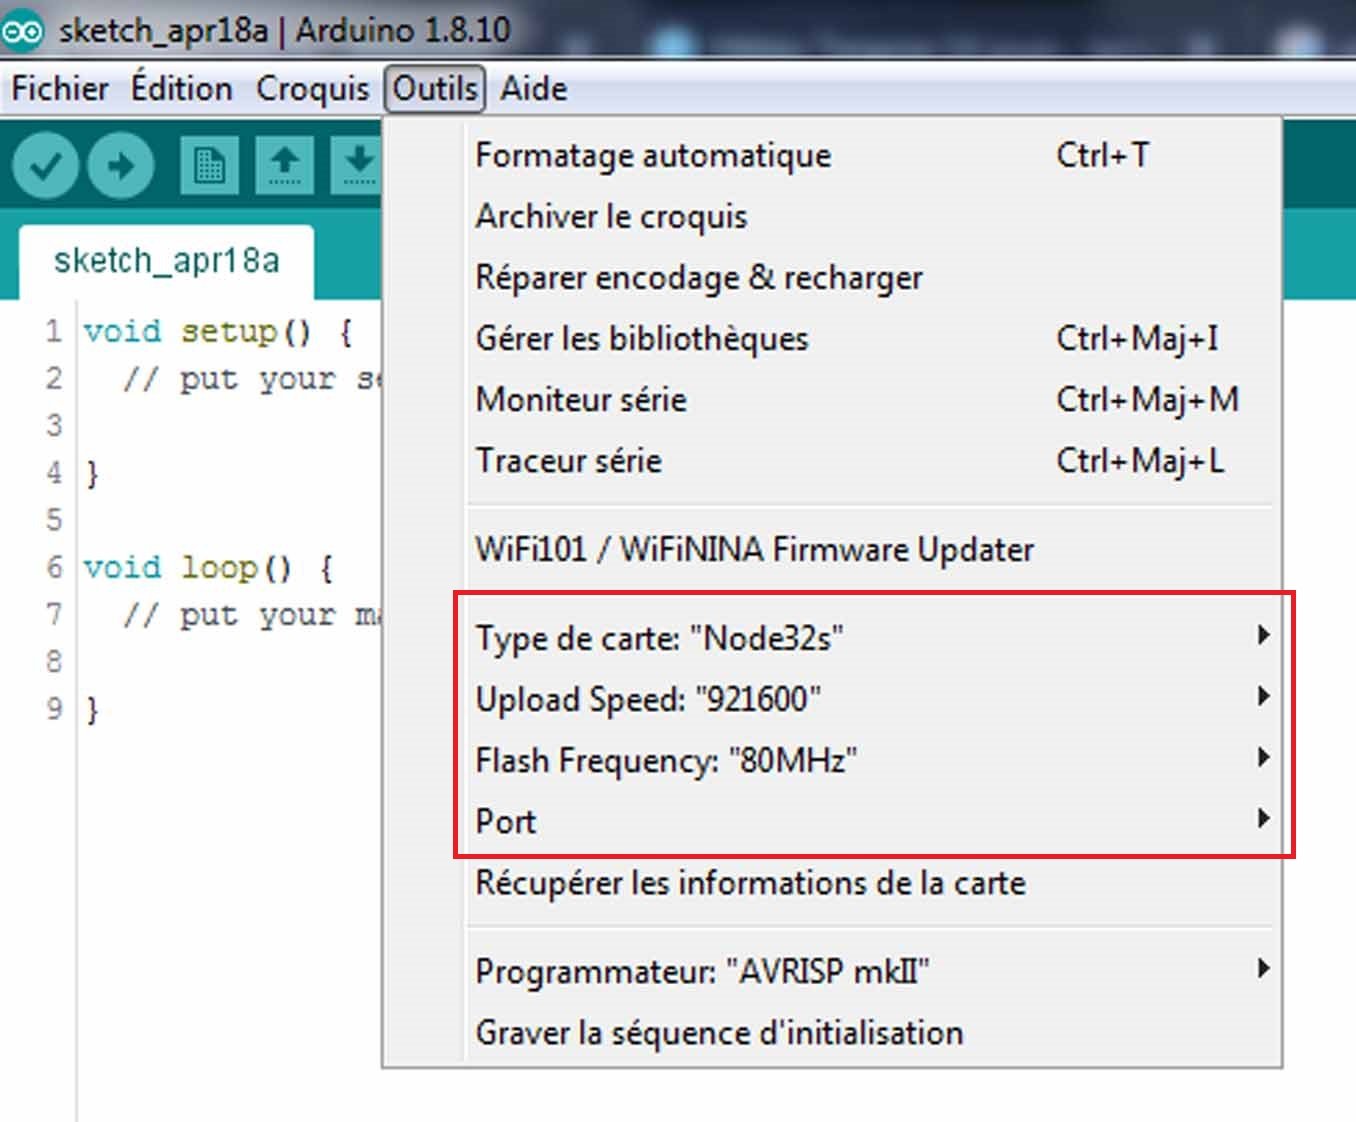Click line number 5 in the editor gutter
Image resolution: width=1356 pixels, height=1122 pixels.
[x=54, y=520]
